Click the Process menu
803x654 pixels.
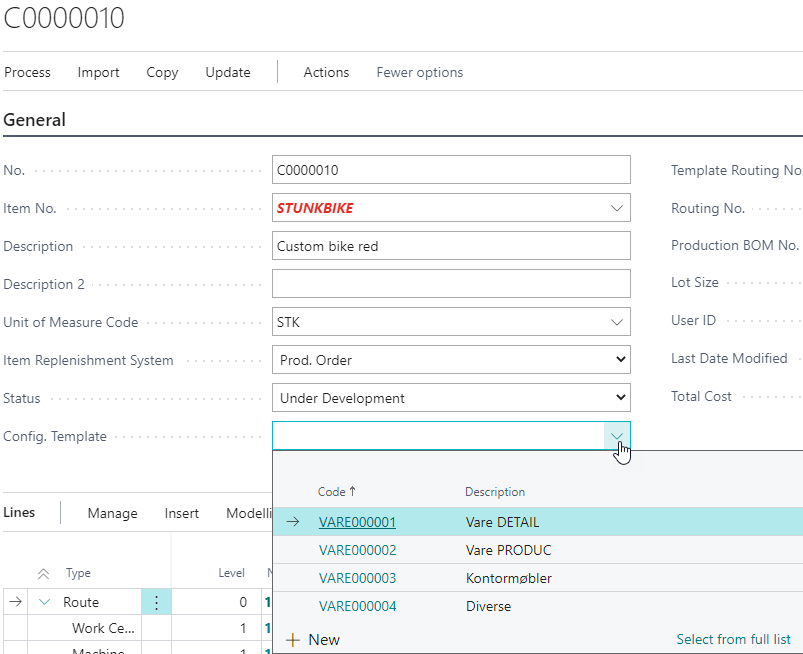pyautogui.click(x=27, y=72)
